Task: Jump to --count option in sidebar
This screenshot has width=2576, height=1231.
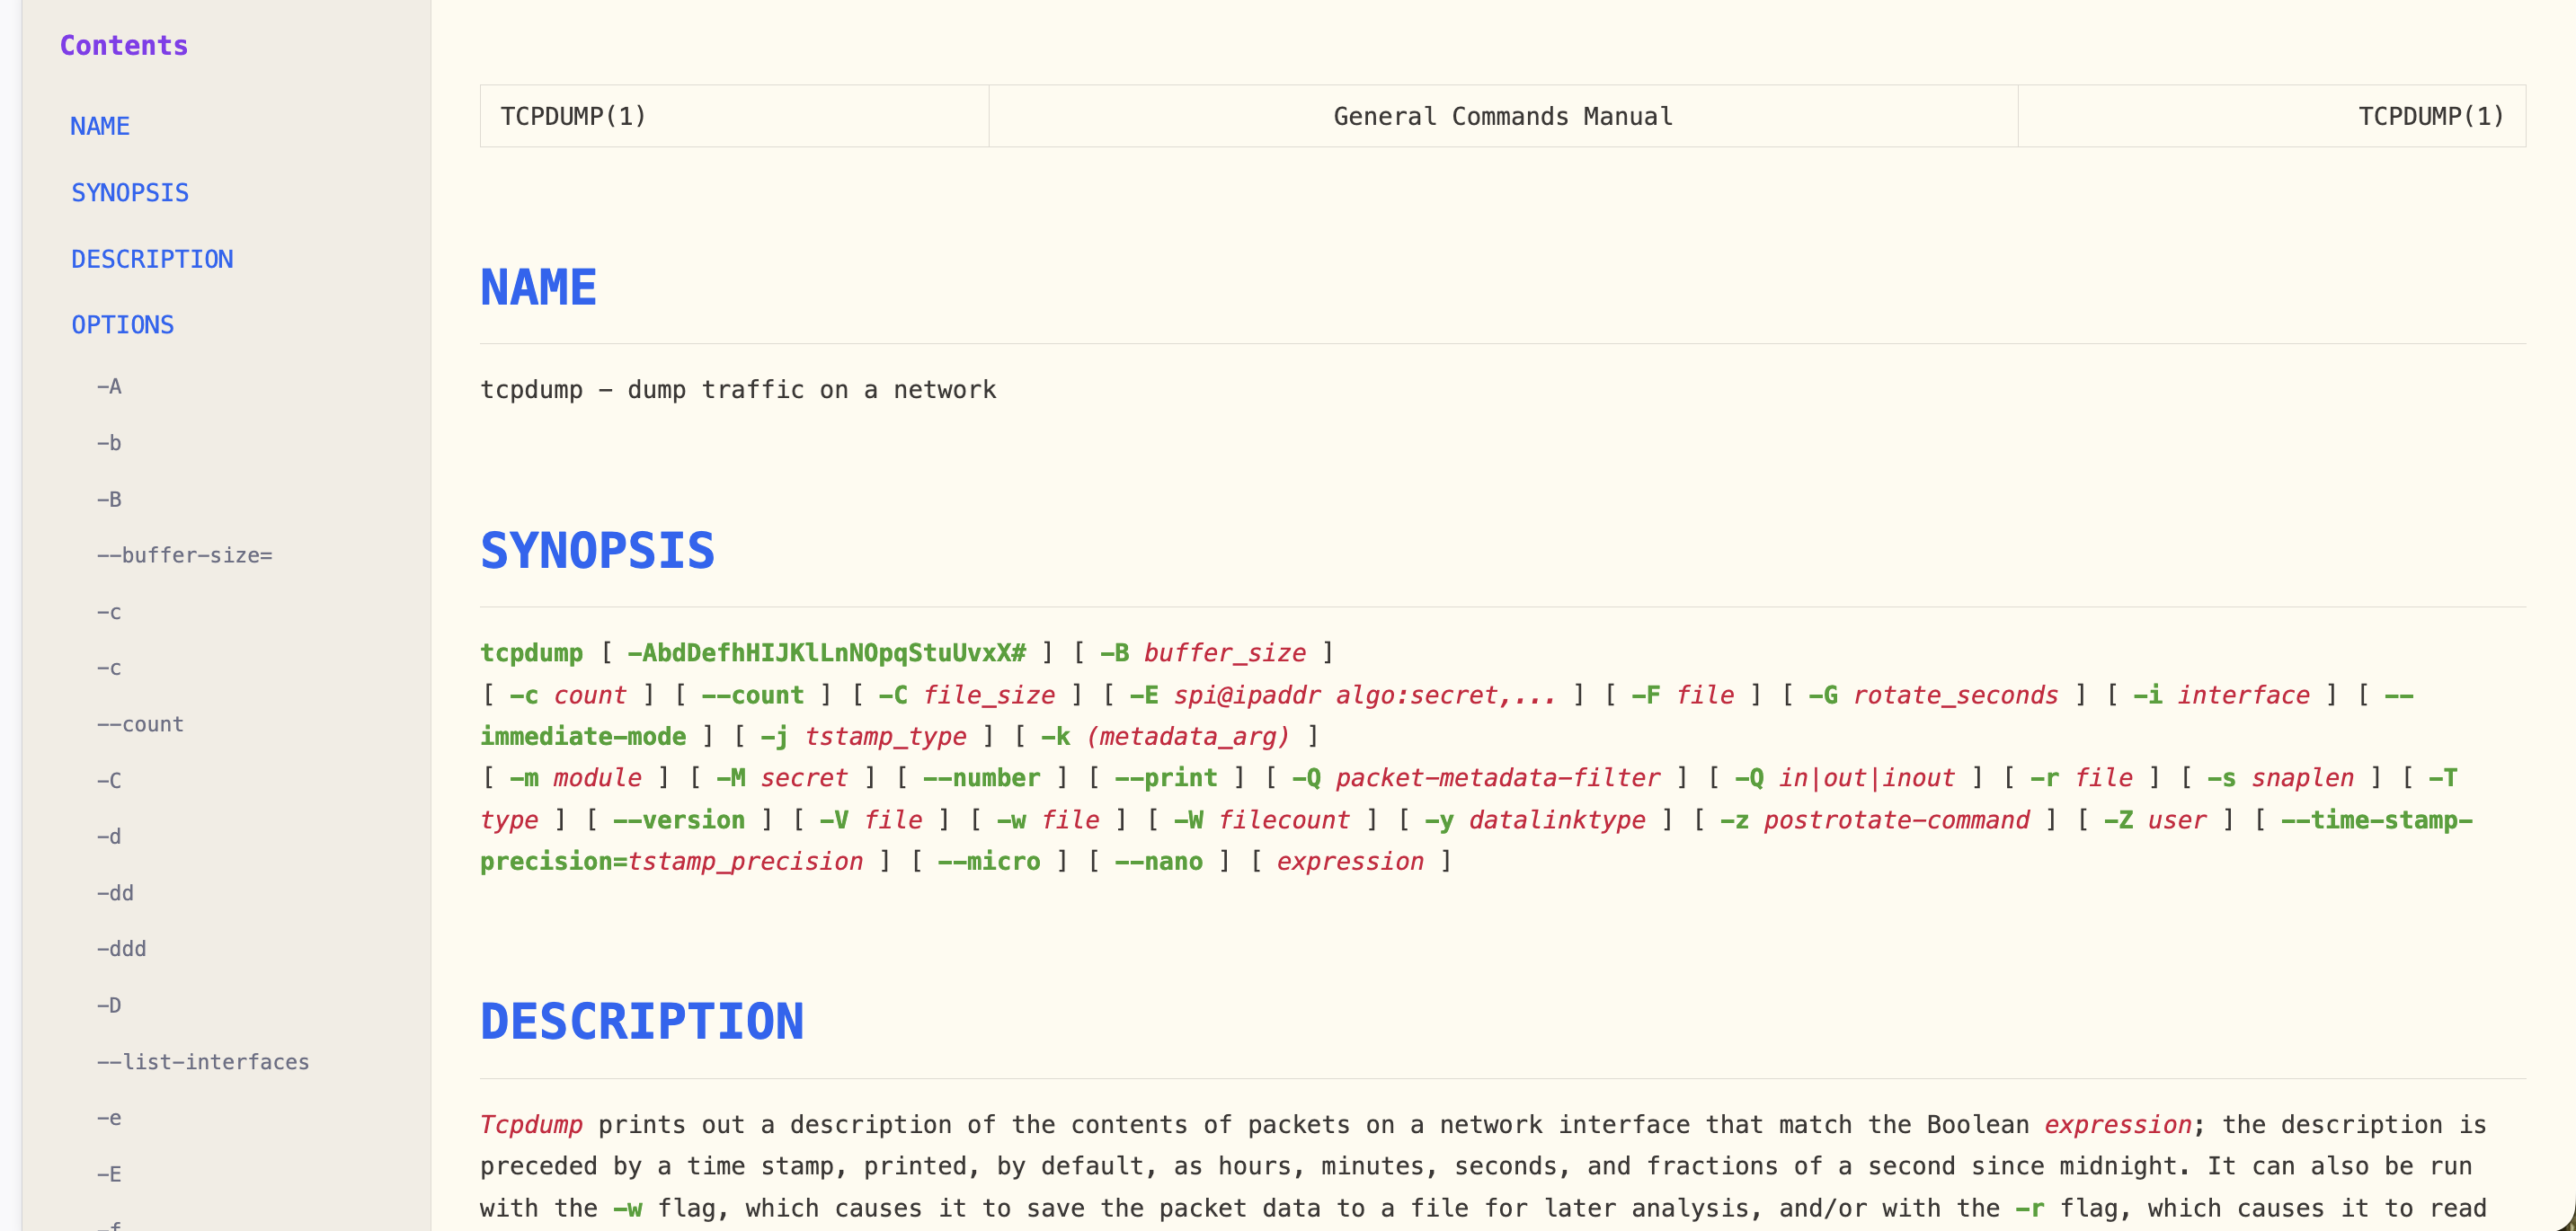Action: (x=140, y=724)
